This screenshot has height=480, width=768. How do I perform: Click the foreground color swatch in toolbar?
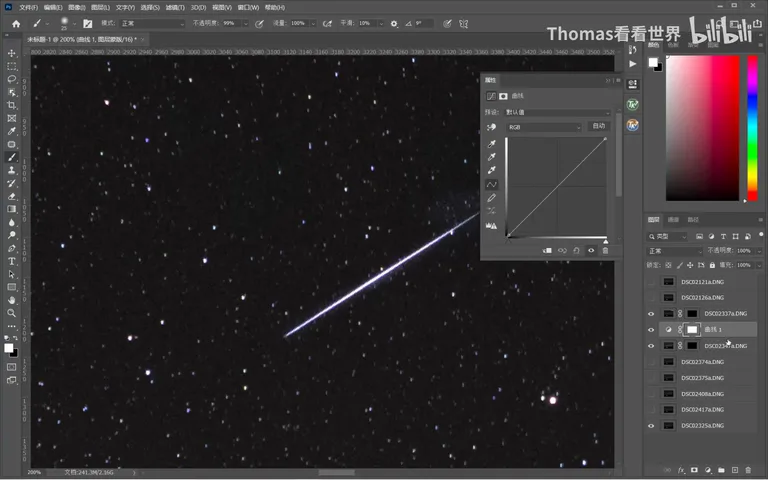click(9, 348)
